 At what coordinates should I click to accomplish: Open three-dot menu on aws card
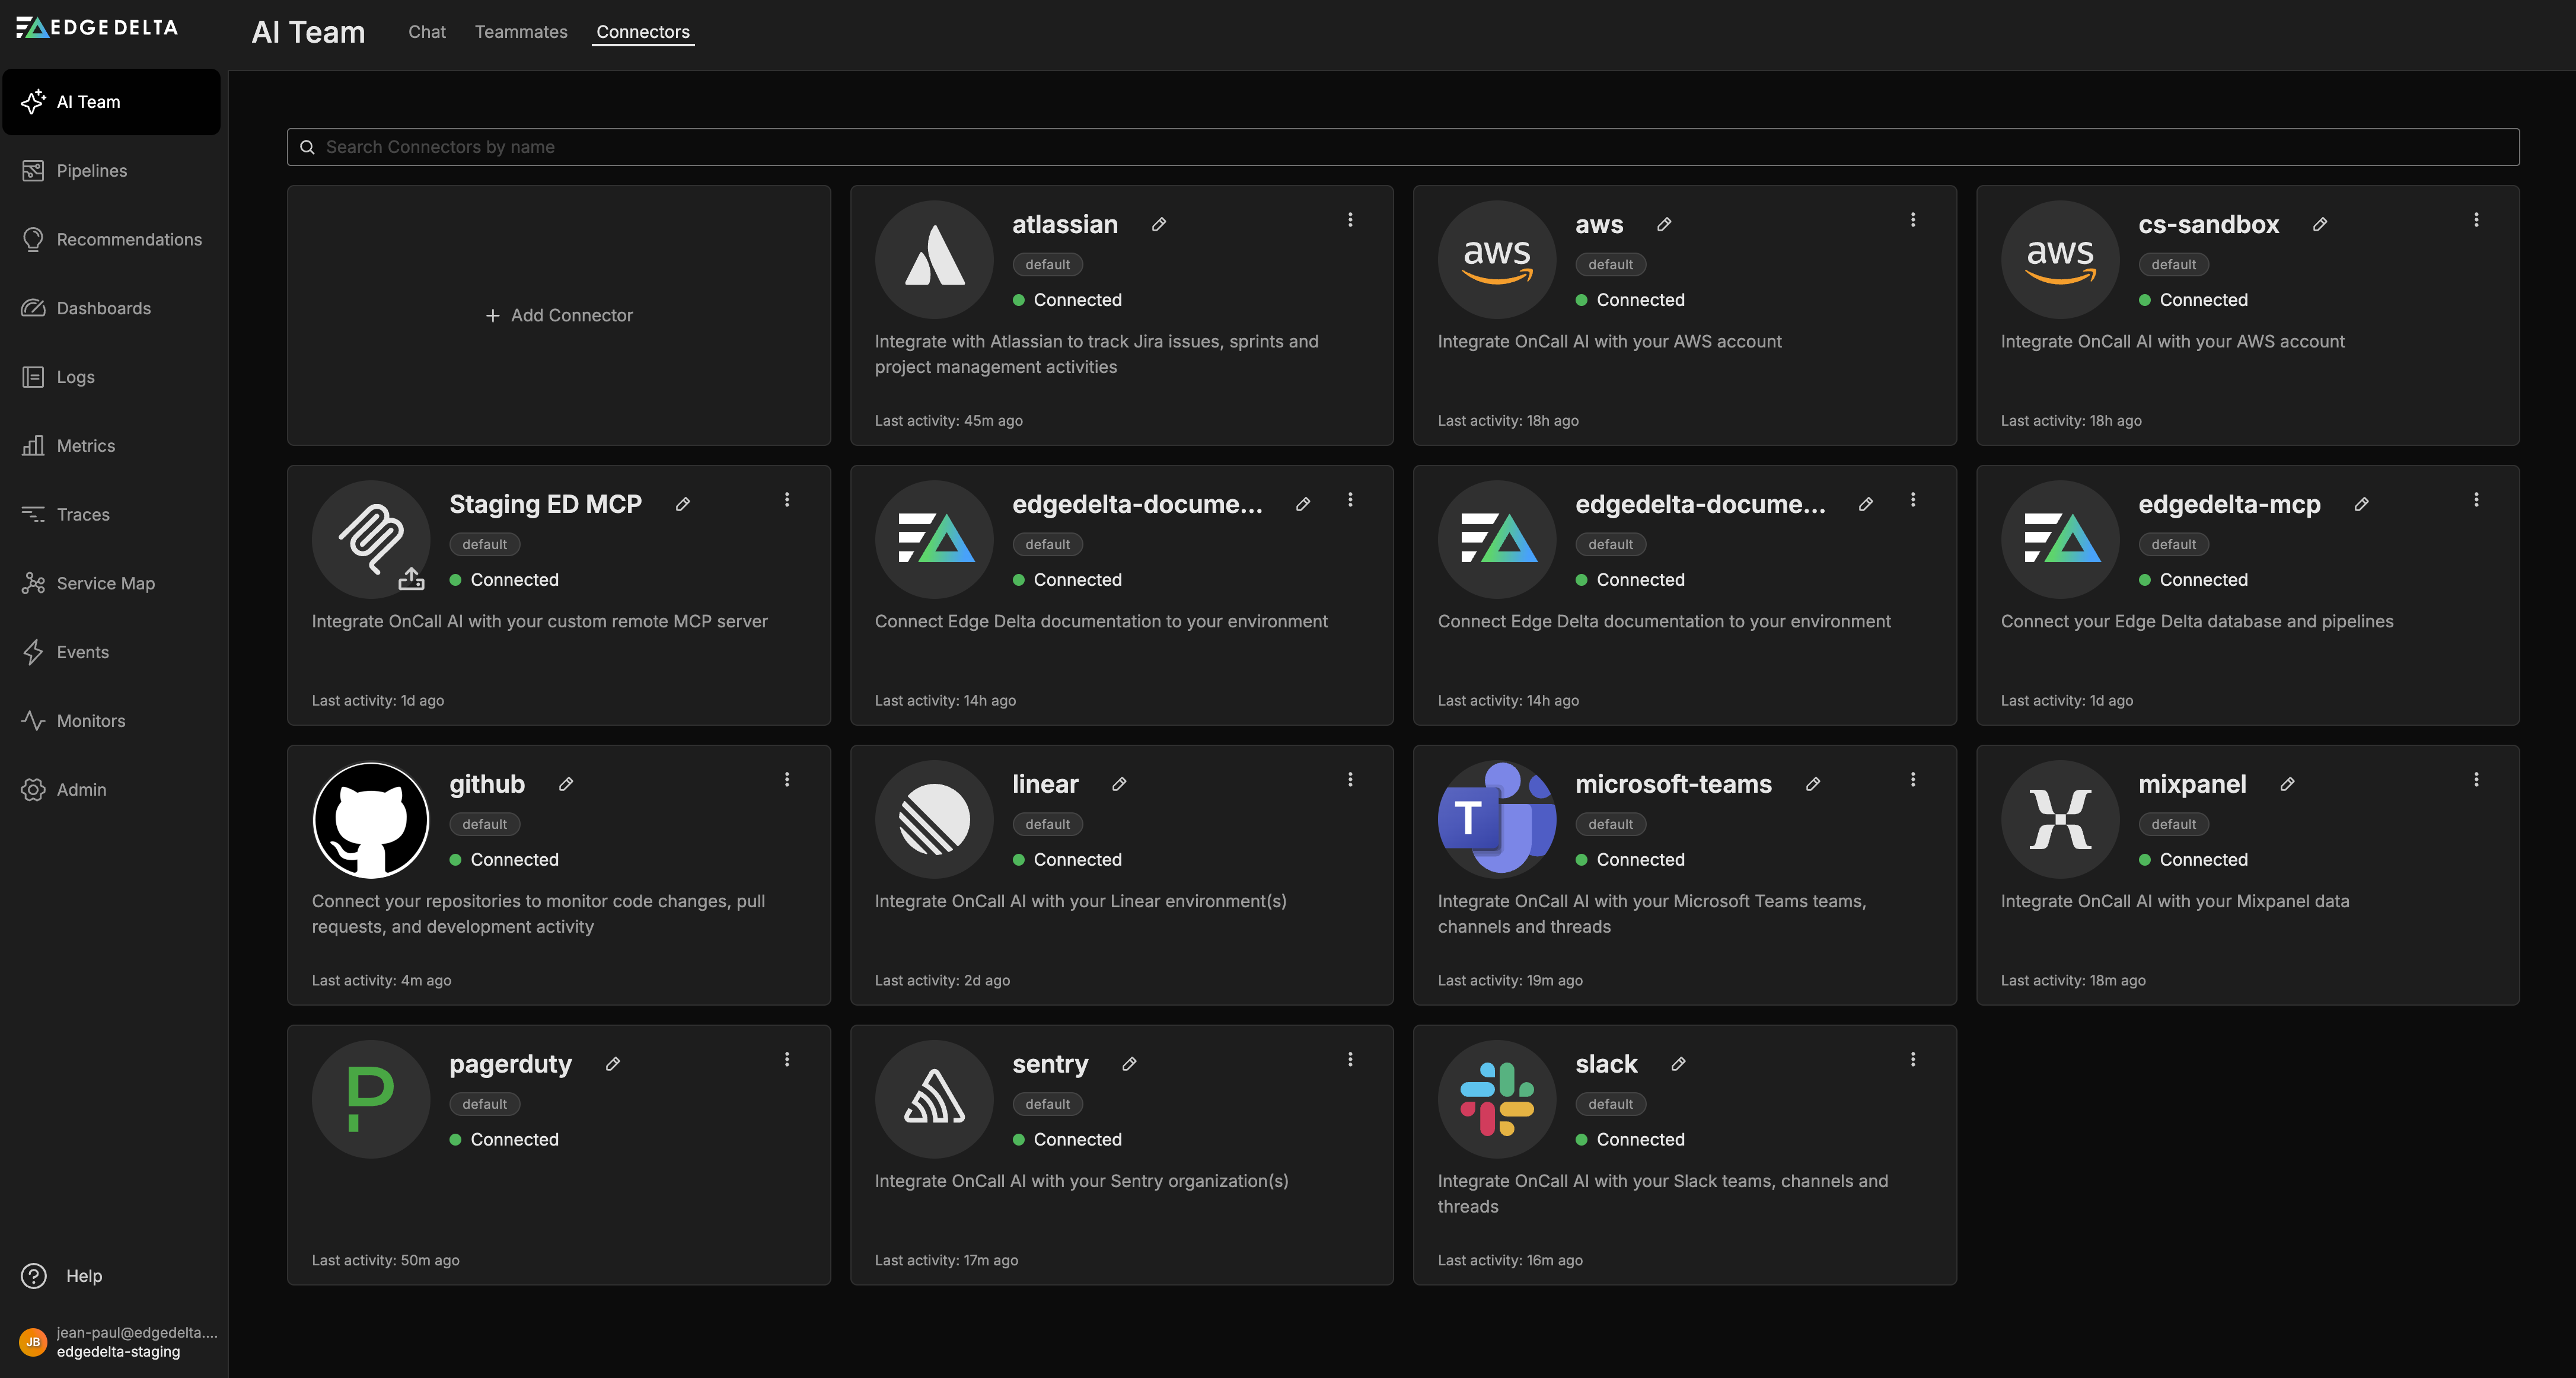click(1913, 220)
